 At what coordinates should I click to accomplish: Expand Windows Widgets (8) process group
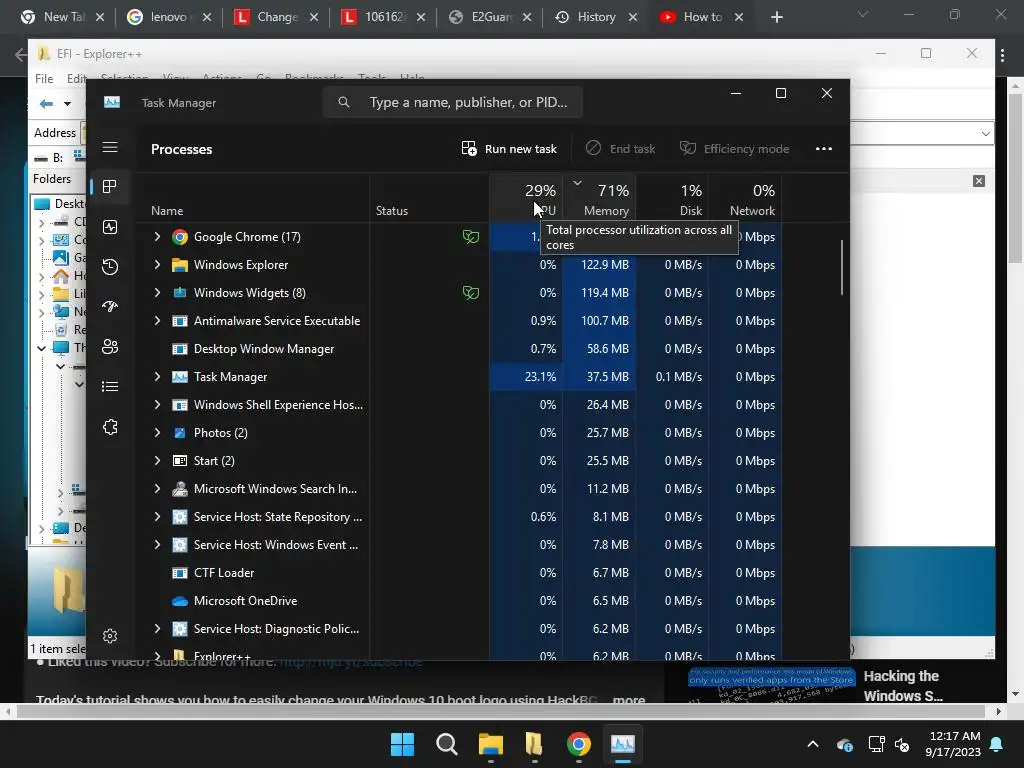157,293
